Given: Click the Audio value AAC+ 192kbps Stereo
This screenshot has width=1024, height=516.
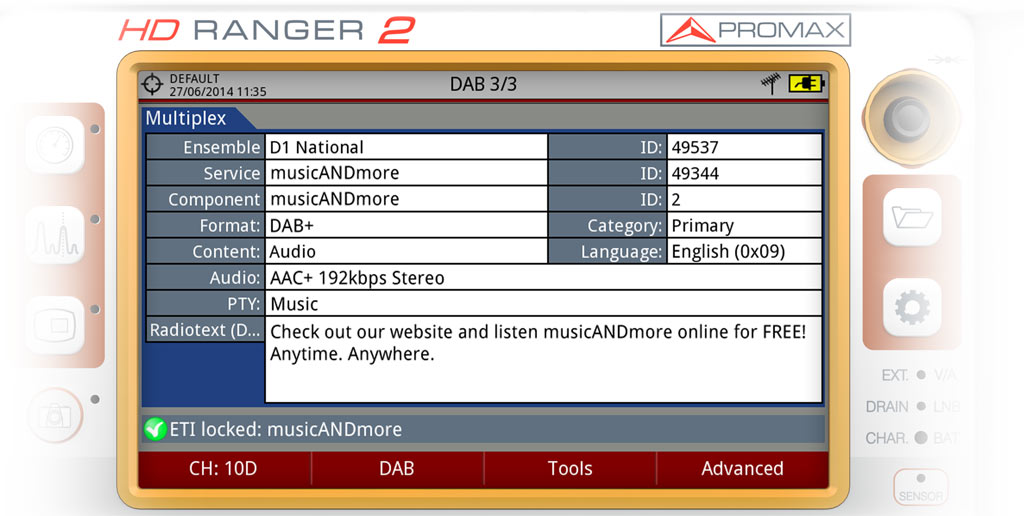Looking at the screenshot, I should click(543, 278).
